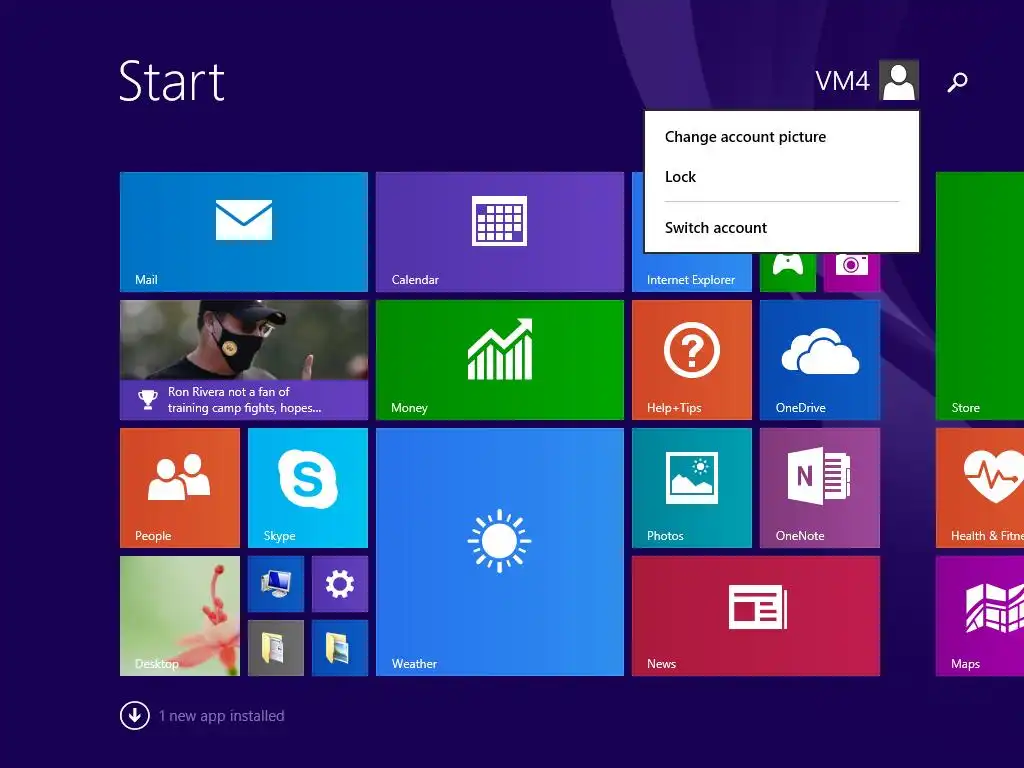
Task: Open the Calendar tile
Action: [500, 232]
